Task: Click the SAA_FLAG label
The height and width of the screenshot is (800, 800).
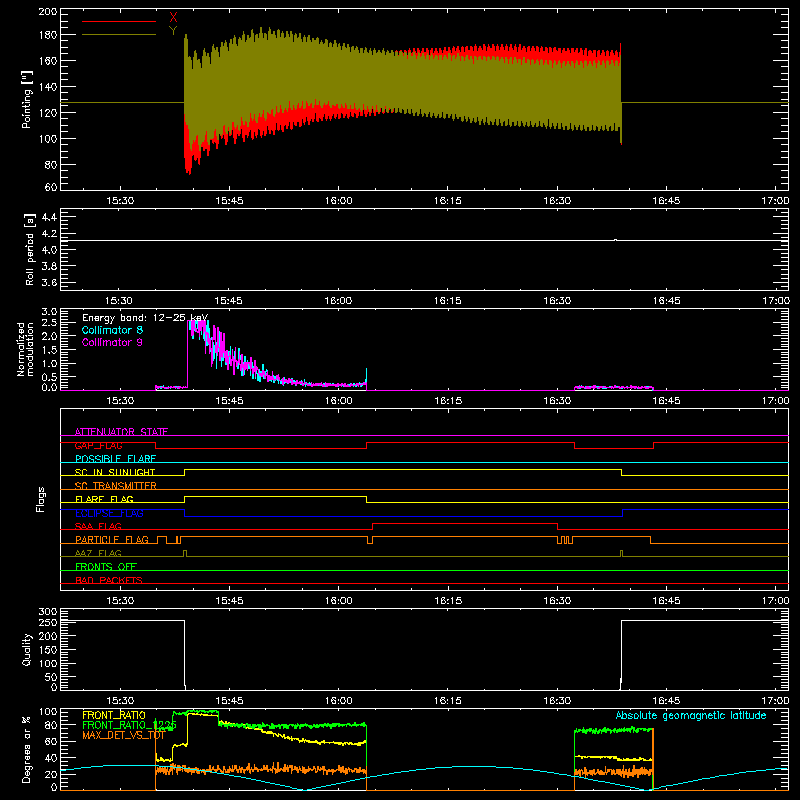Action: (98, 526)
